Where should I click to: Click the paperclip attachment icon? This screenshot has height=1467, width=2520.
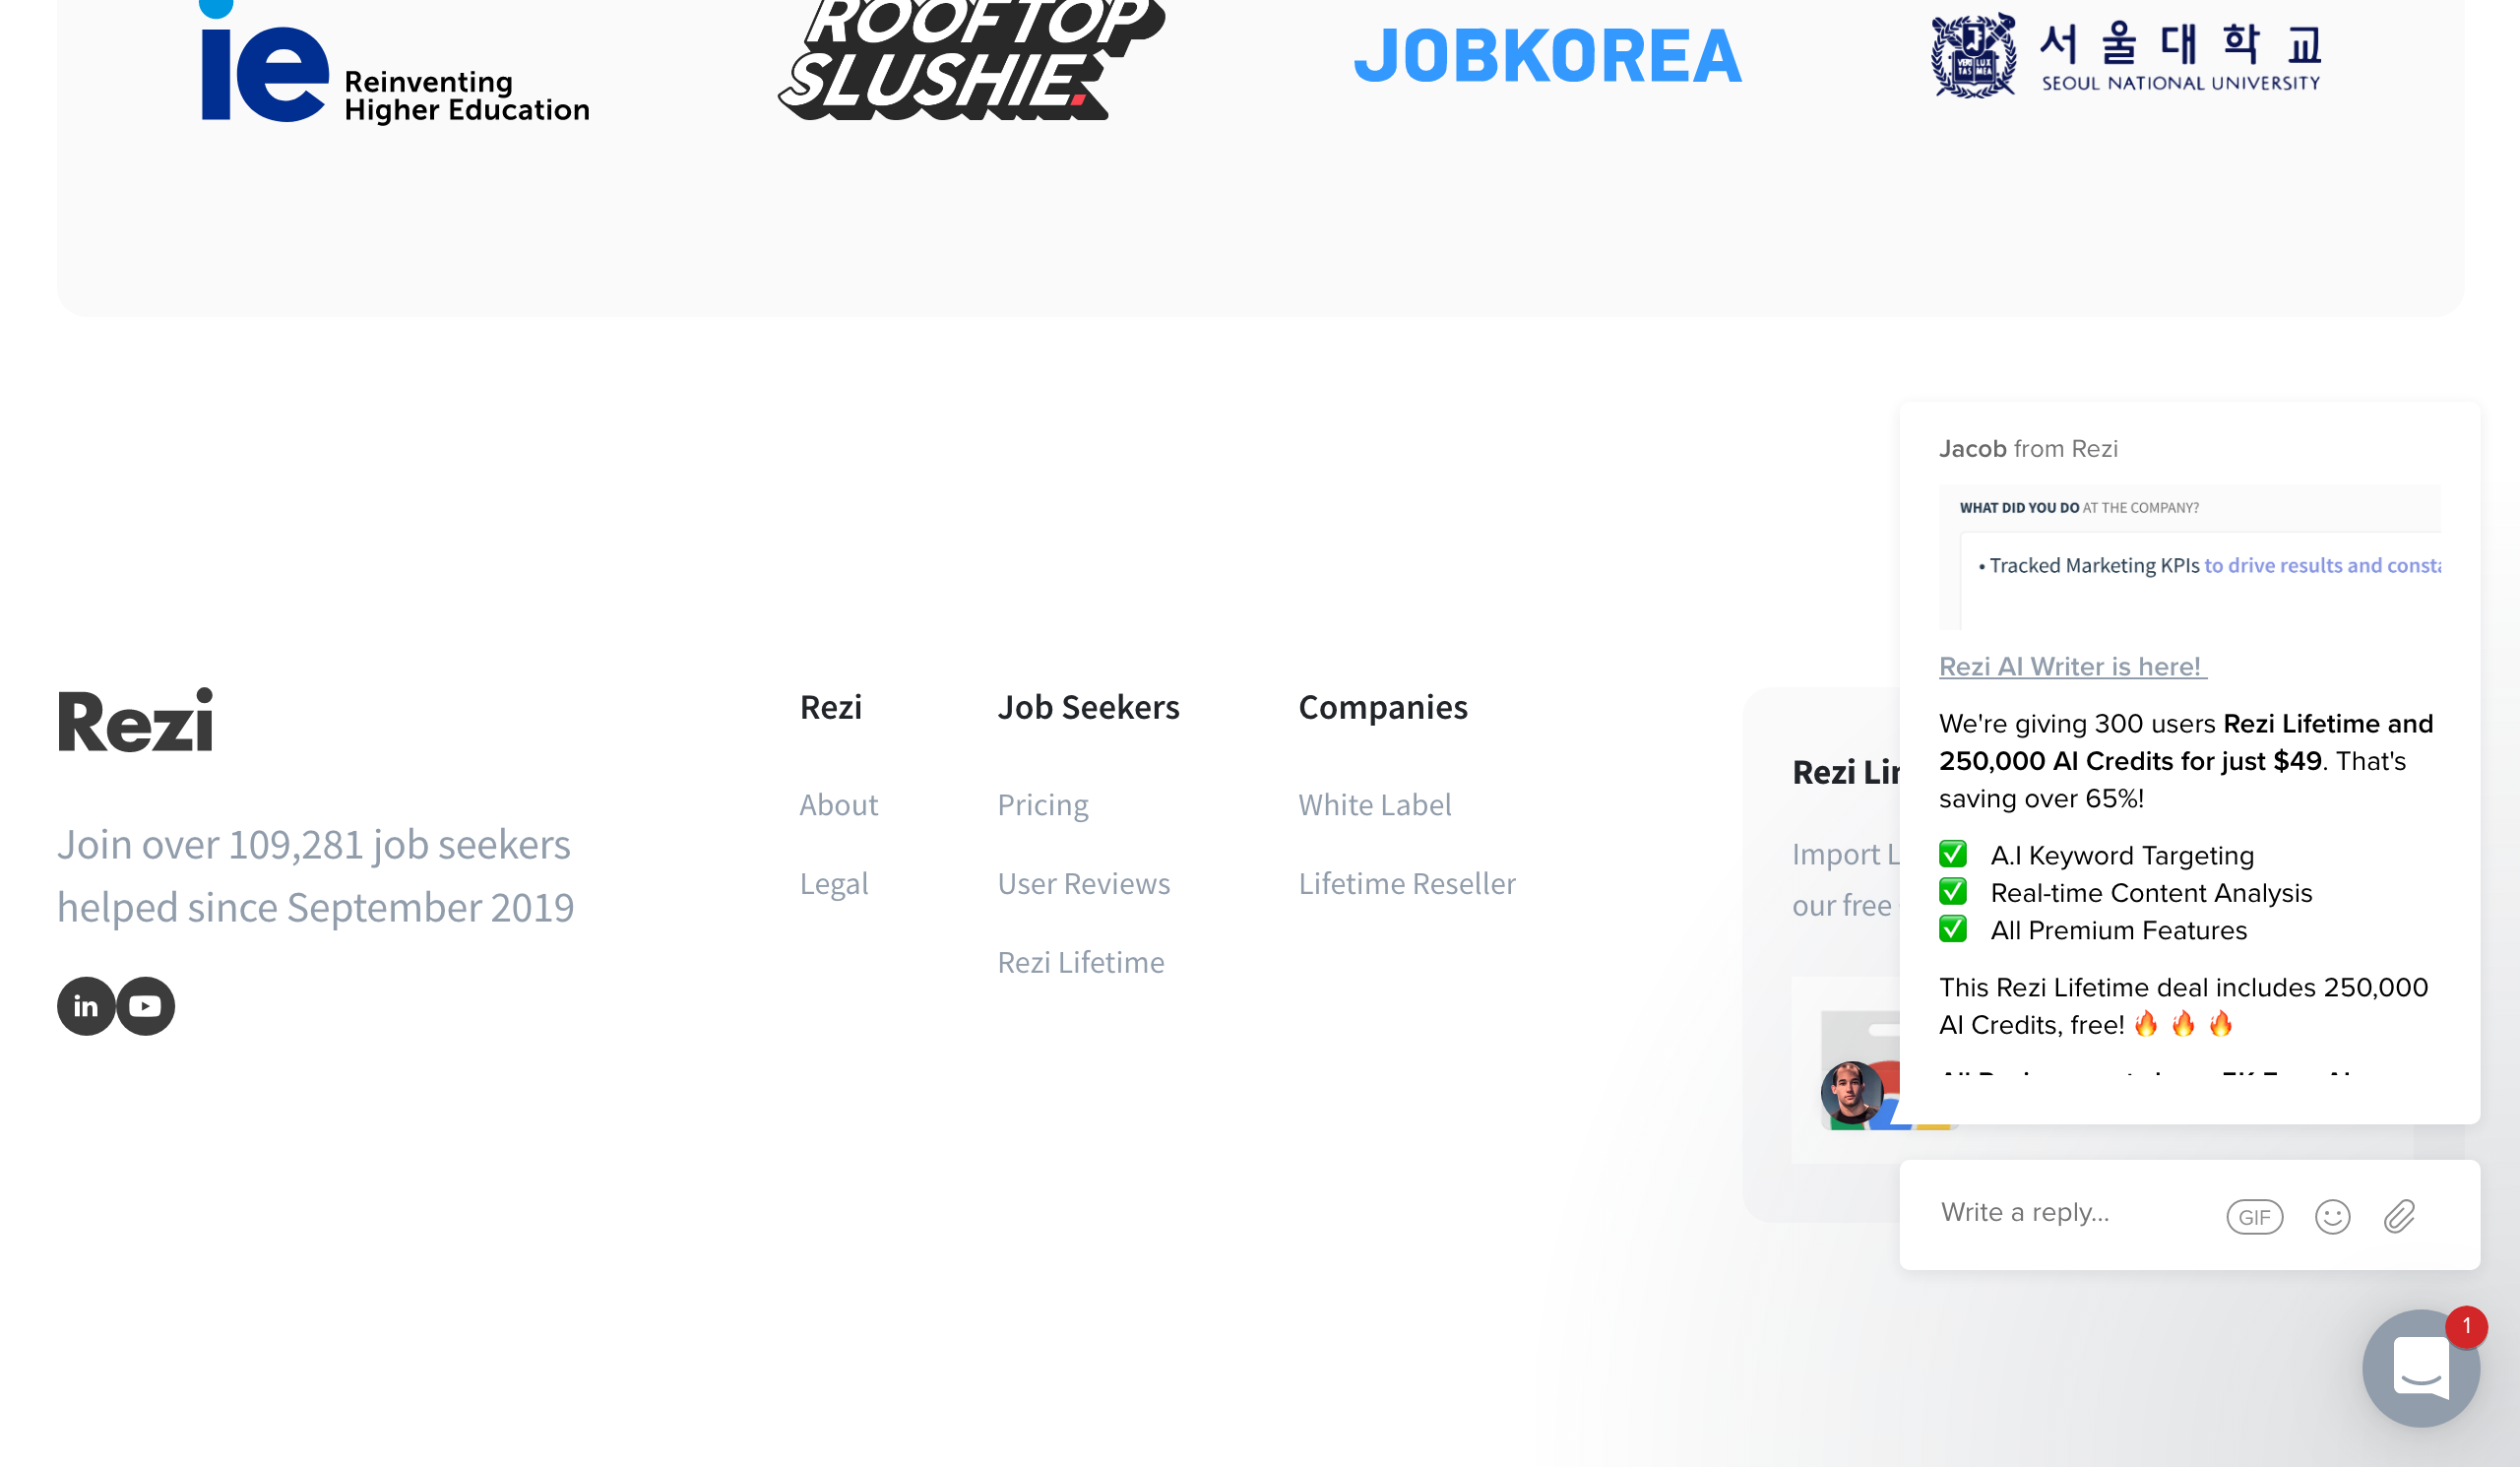(x=2399, y=1217)
